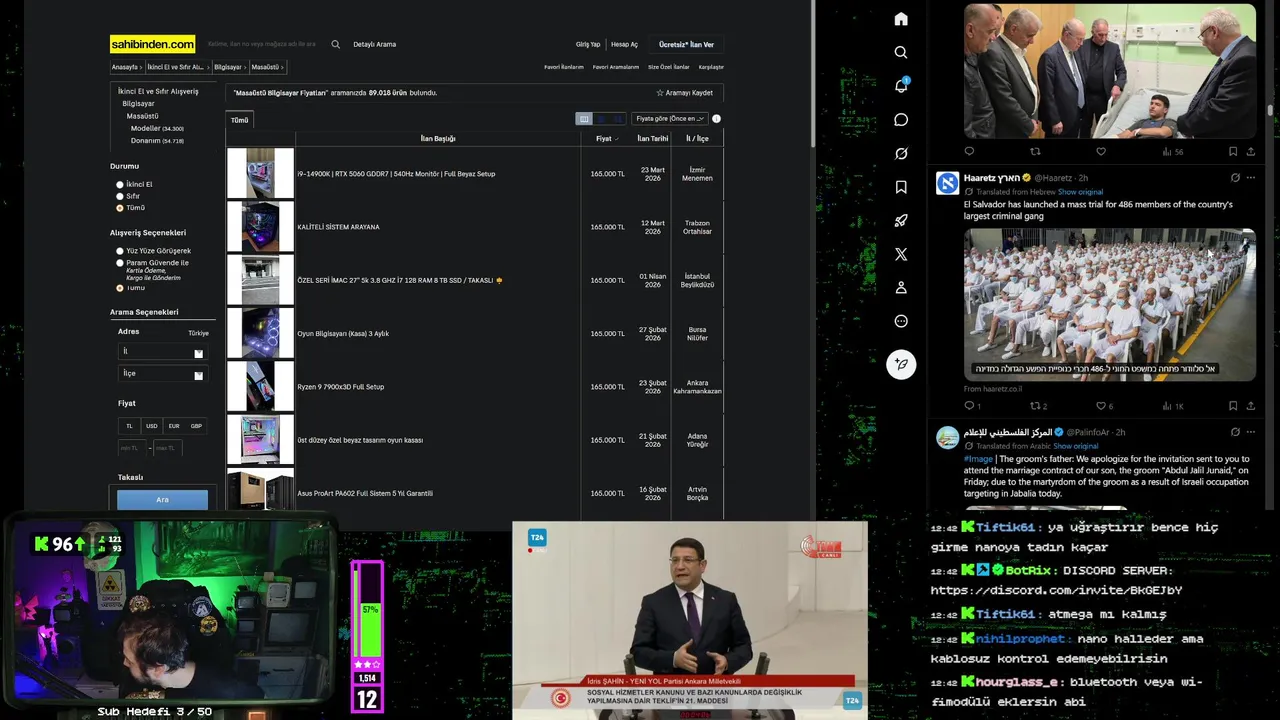Choose USD currency for price filter
This screenshot has width=1280, height=720.
coord(151,426)
